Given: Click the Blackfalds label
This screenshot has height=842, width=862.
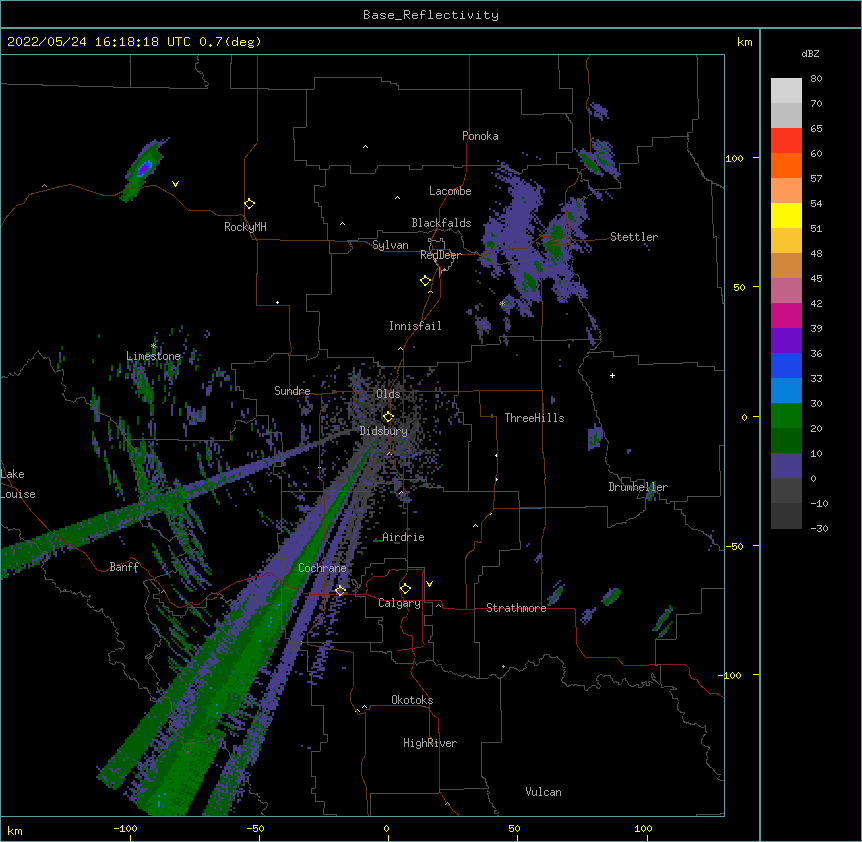Looking at the screenshot, I should coord(441,223).
